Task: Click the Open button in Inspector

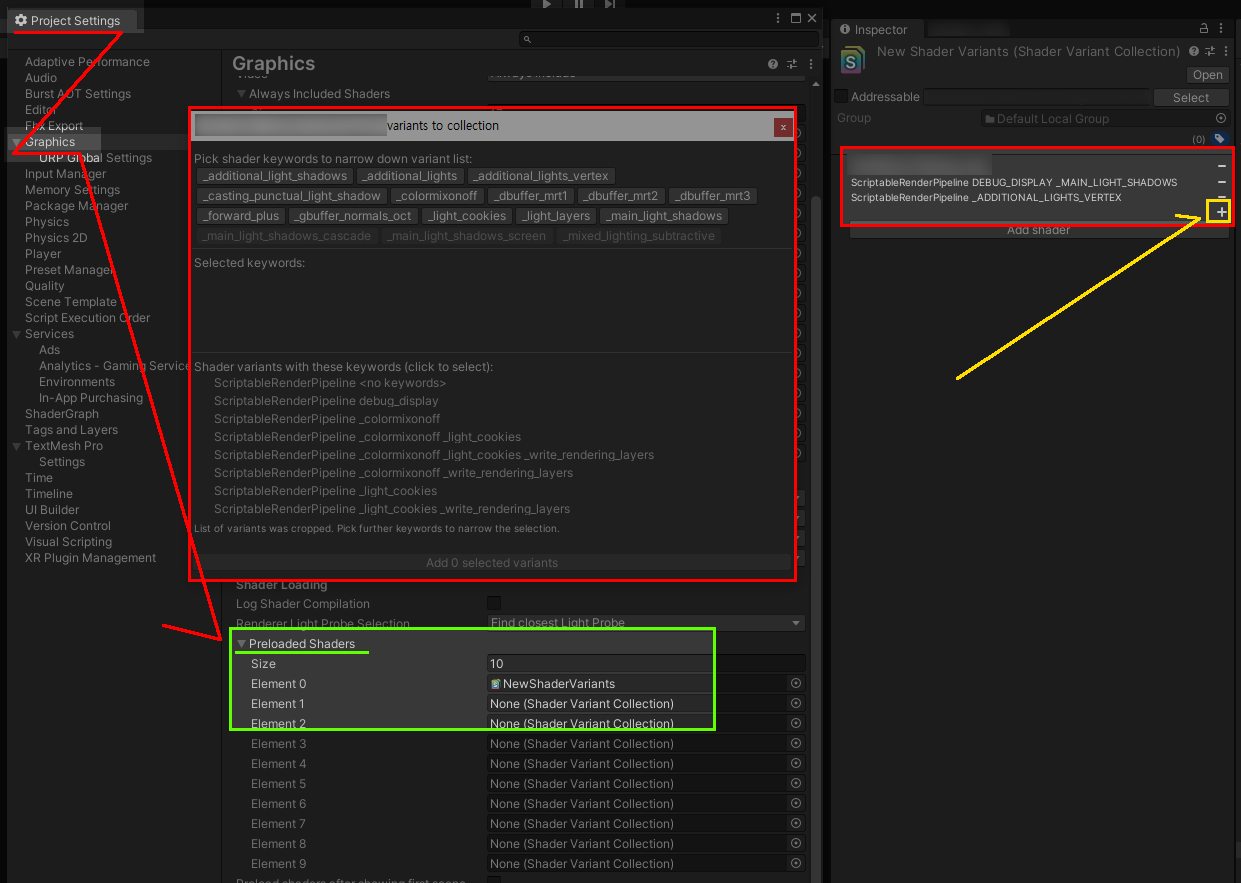Action: coord(1208,75)
